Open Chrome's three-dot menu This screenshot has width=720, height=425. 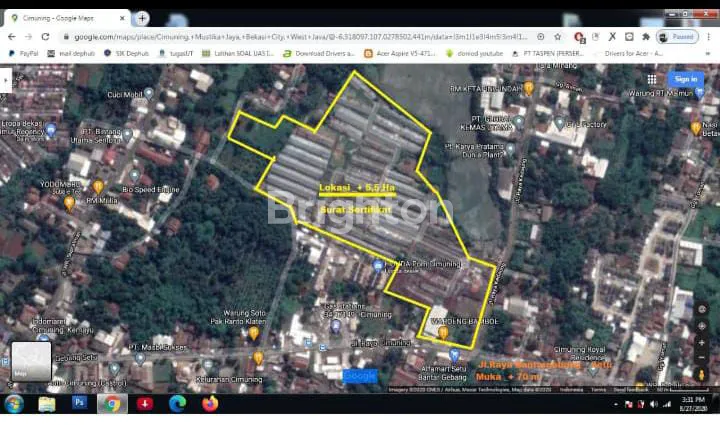click(709, 36)
